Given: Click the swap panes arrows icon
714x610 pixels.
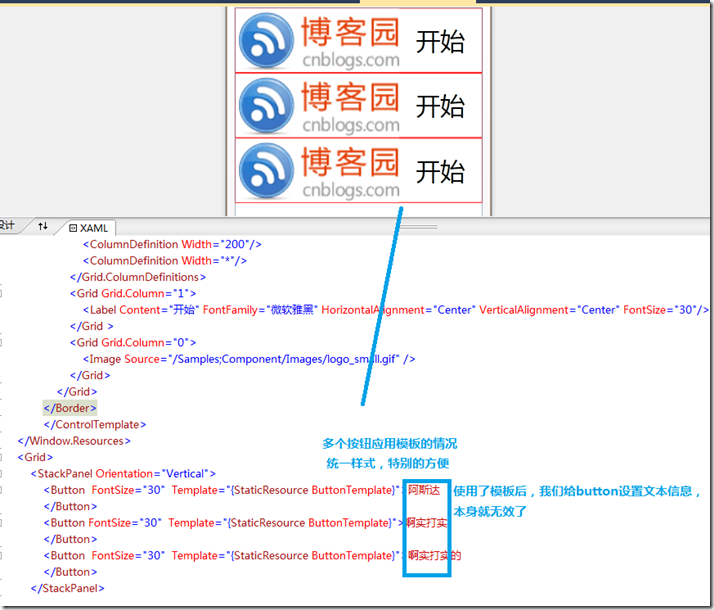Looking at the screenshot, I should coord(43,226).
